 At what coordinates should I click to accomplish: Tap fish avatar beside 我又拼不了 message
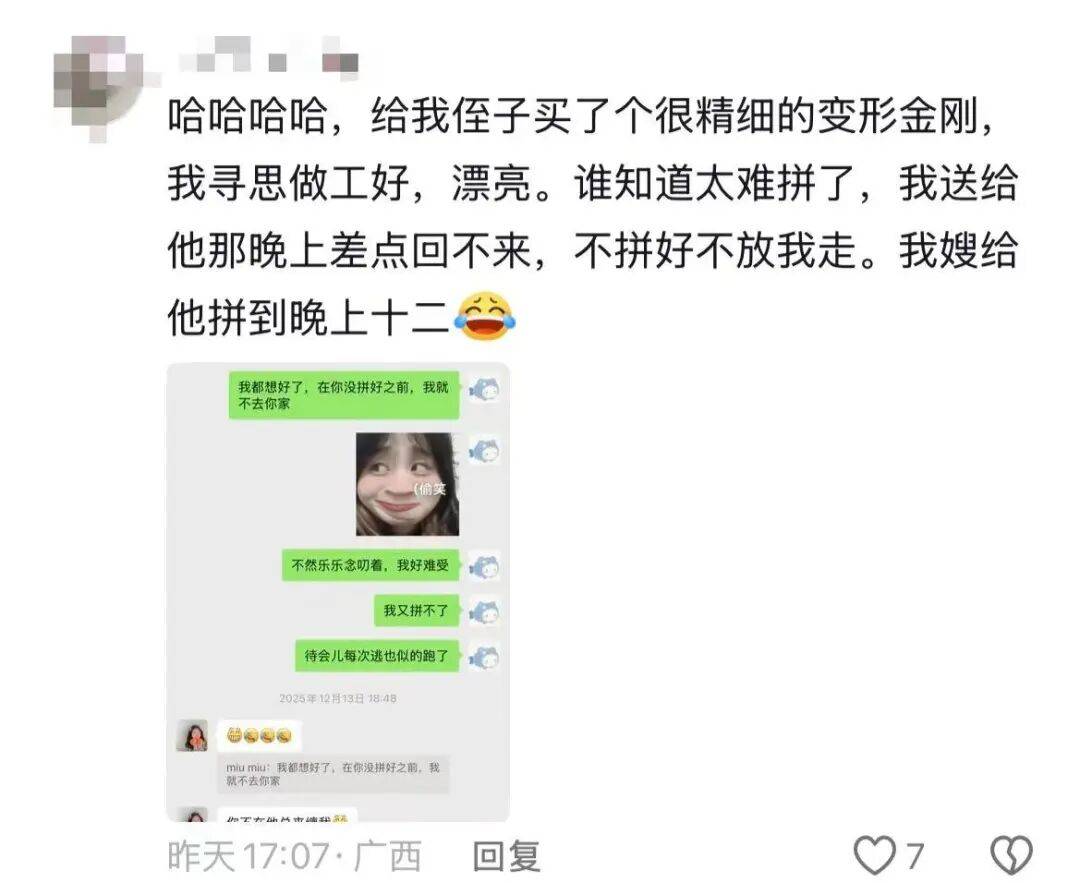(x=485, y=612)
